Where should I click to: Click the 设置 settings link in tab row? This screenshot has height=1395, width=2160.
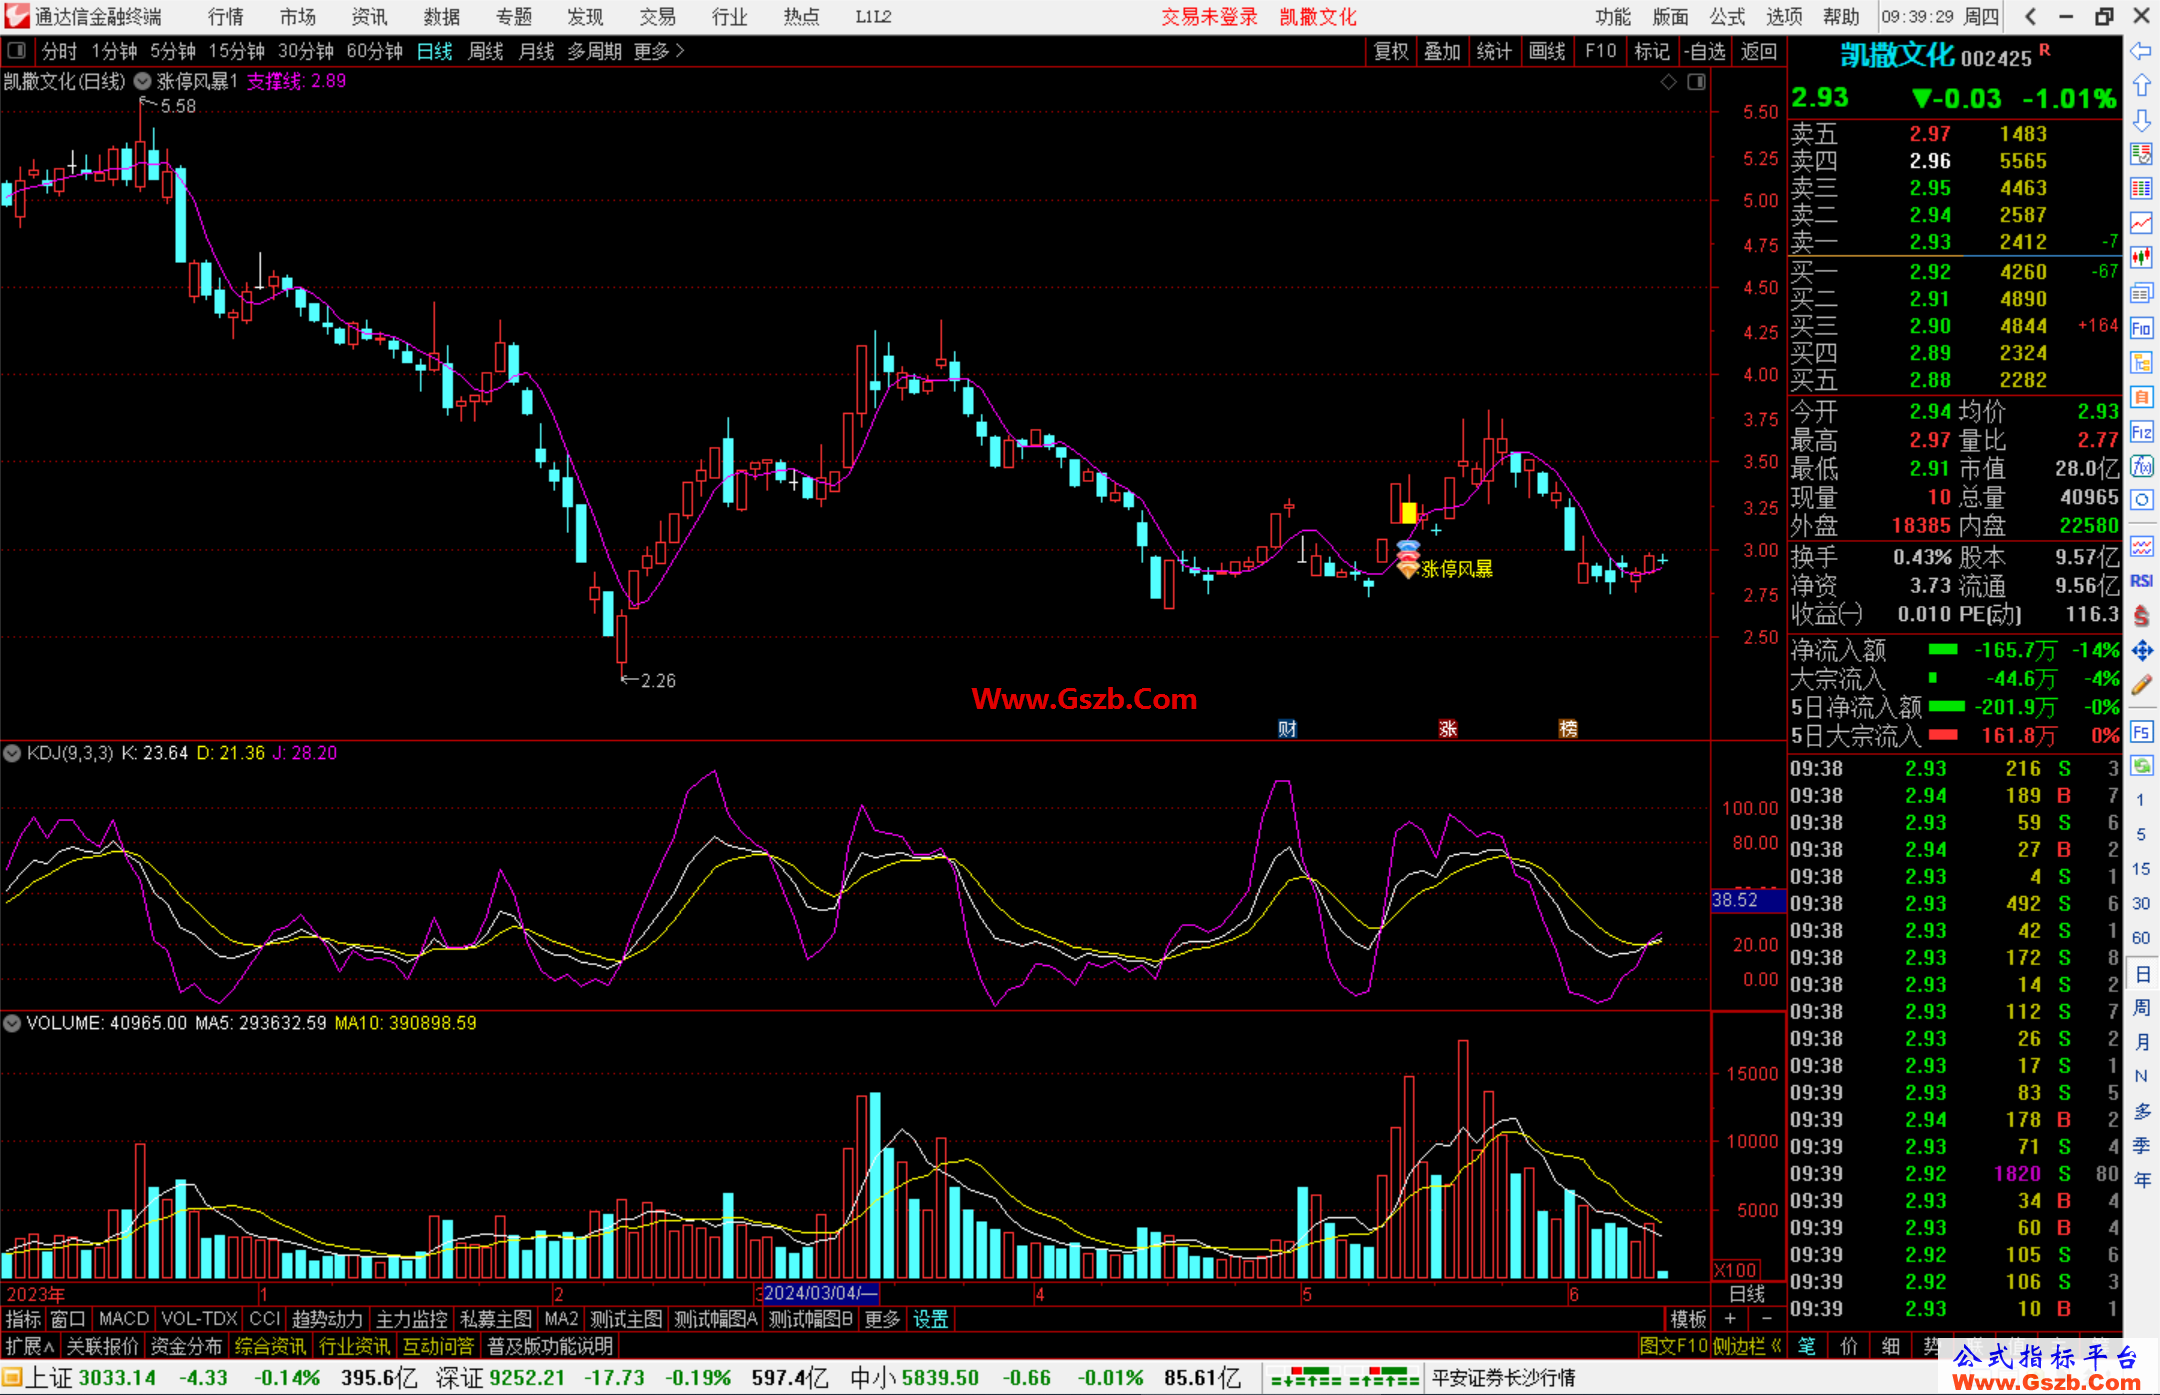click(x=931, y=1319)
